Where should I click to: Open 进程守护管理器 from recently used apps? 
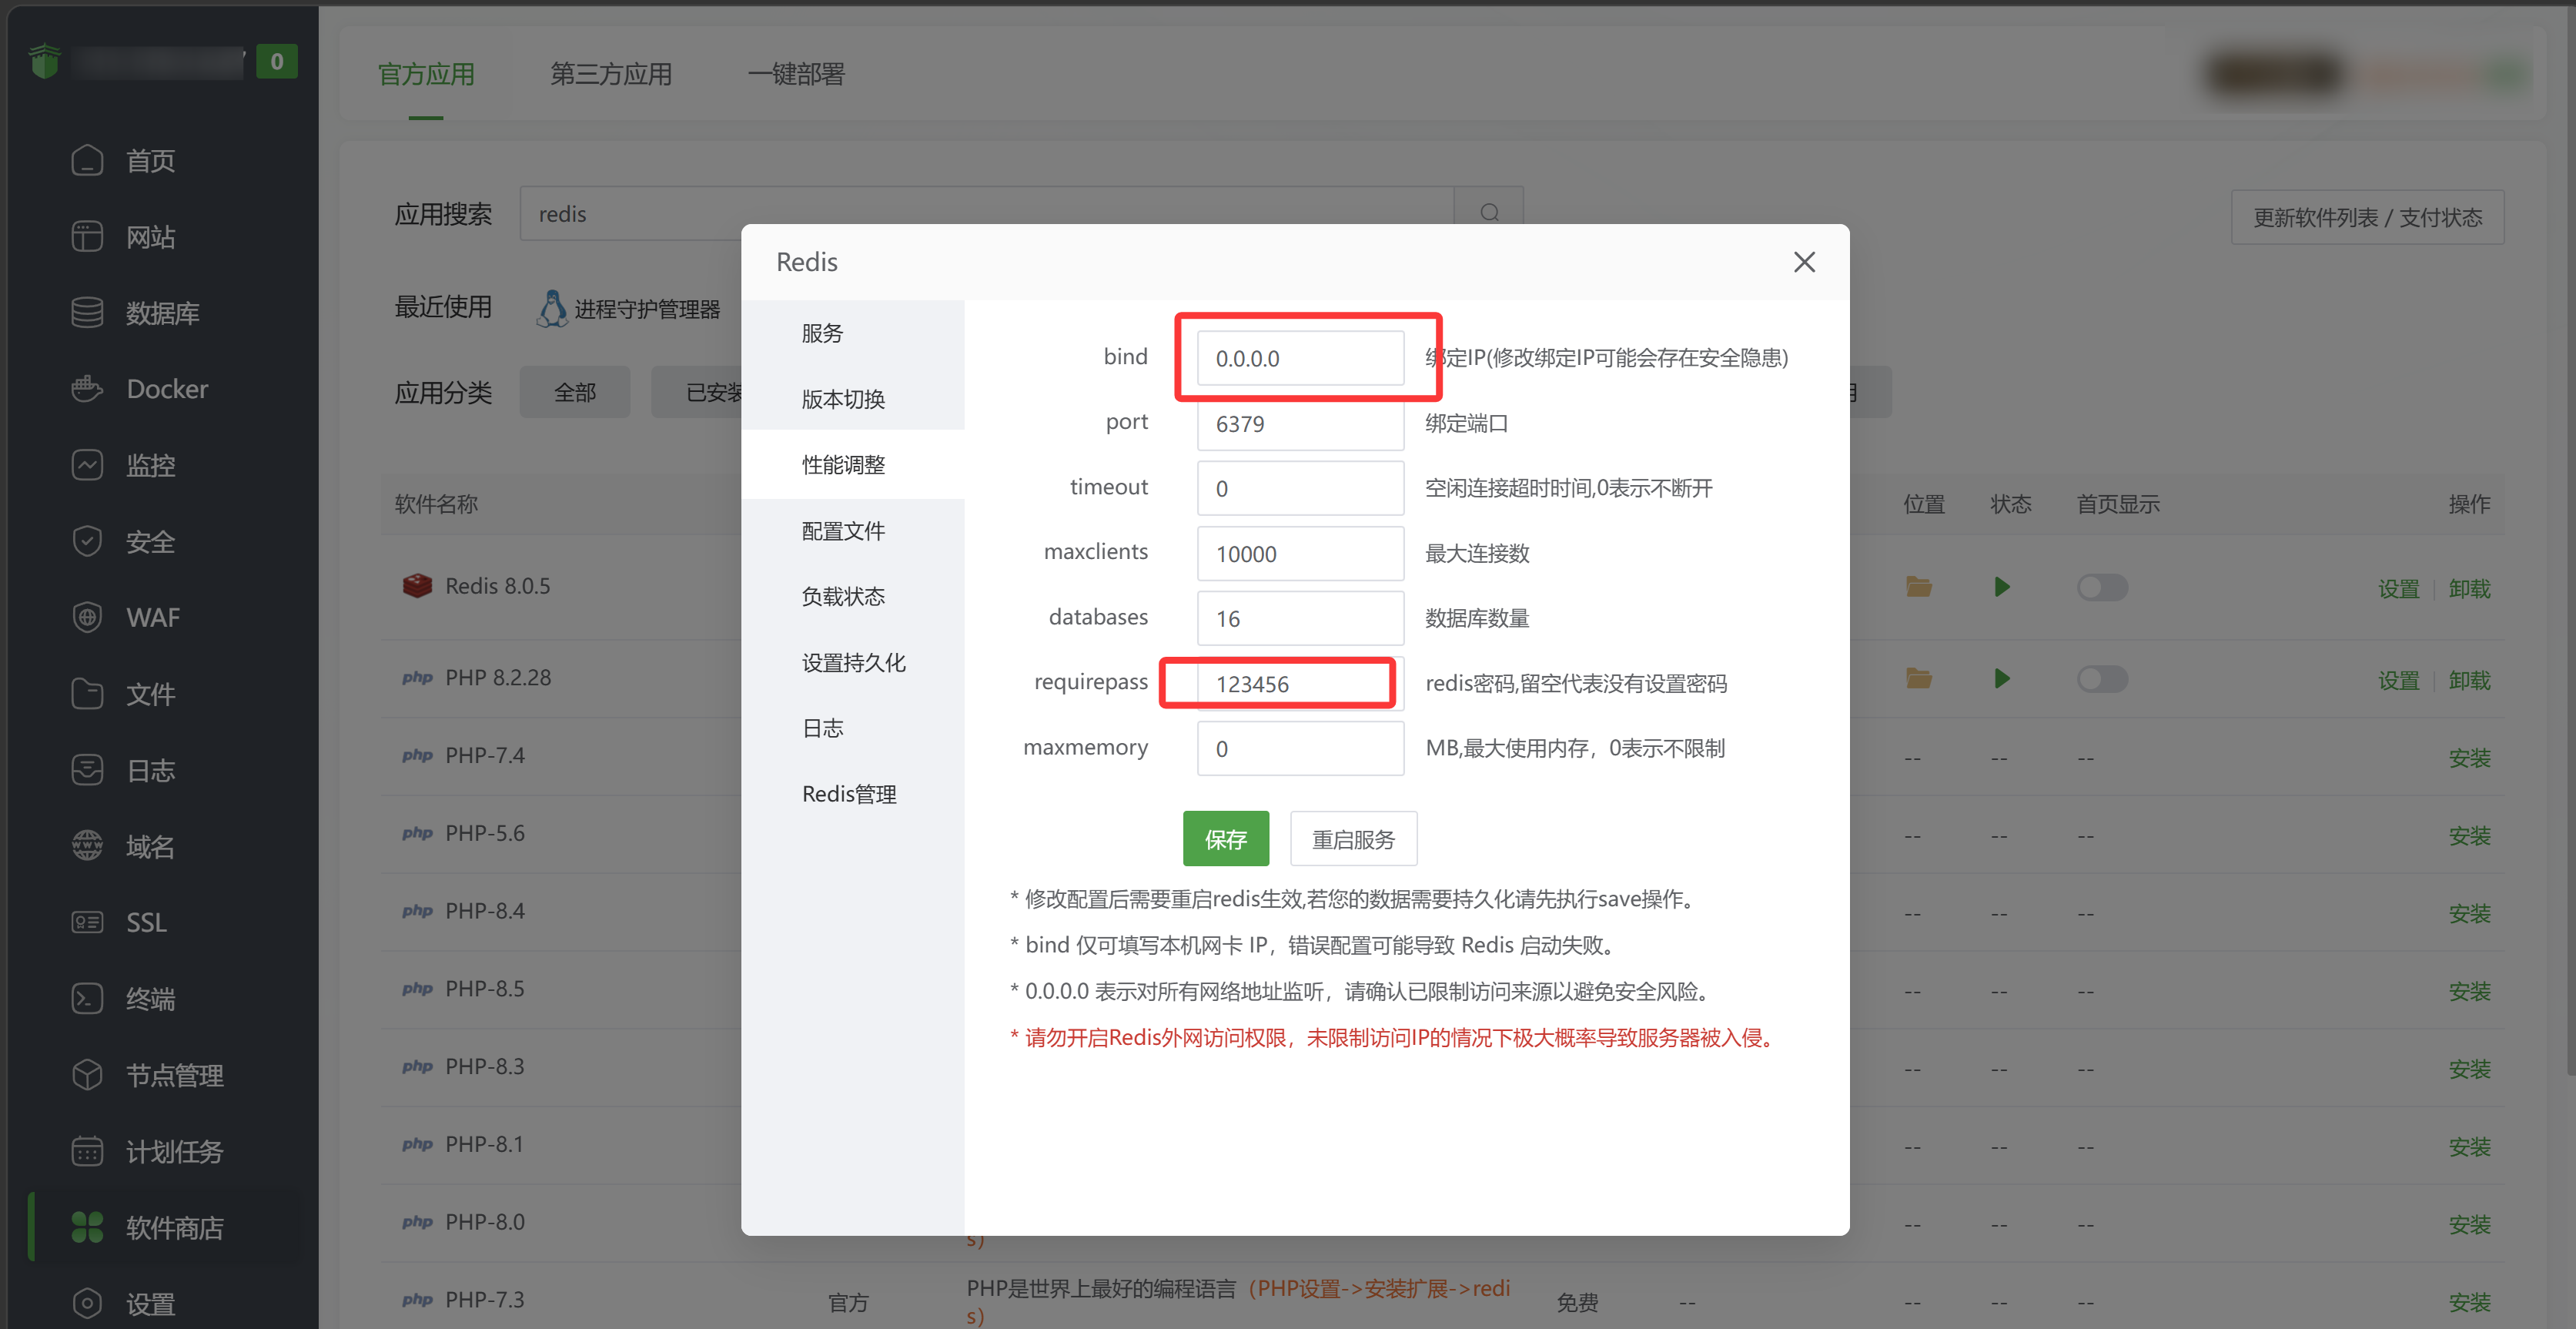tap(650, 308)
